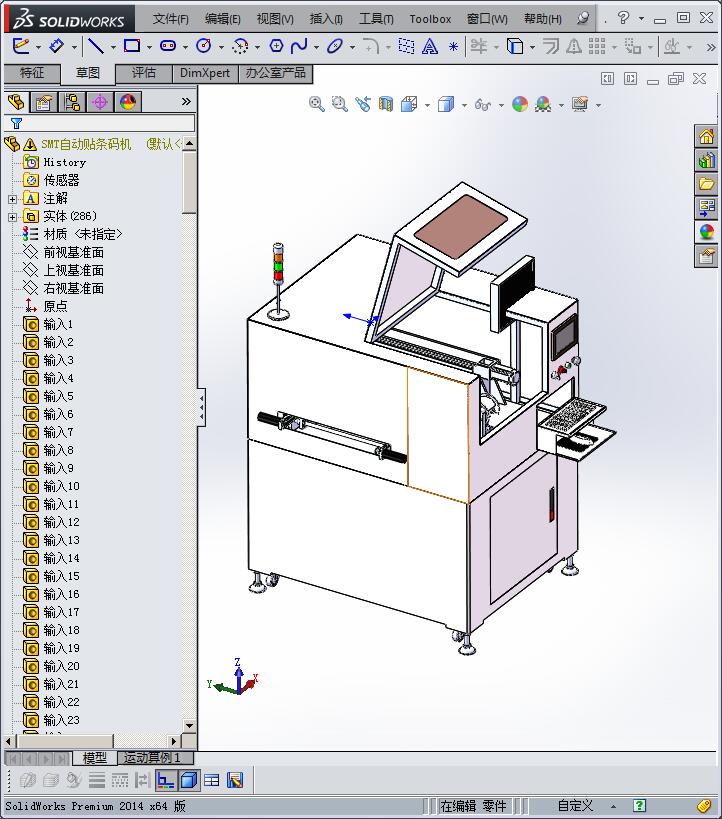Open the View Settings dropdown arrow

click(x=599, y=106)
